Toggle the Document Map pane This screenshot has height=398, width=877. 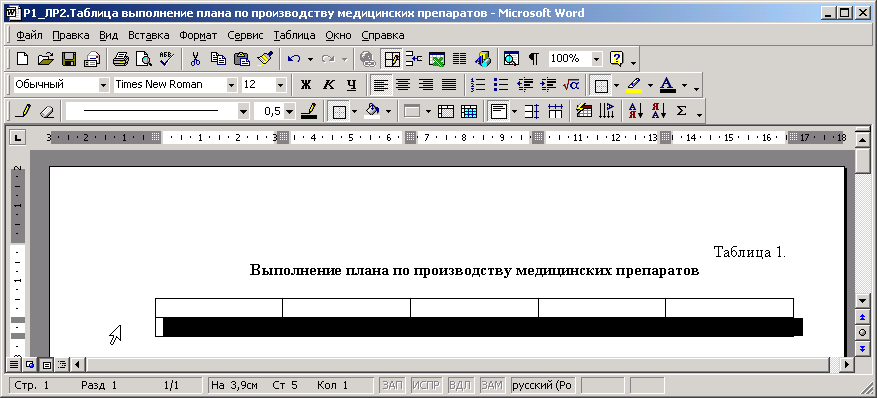(511, 59)
